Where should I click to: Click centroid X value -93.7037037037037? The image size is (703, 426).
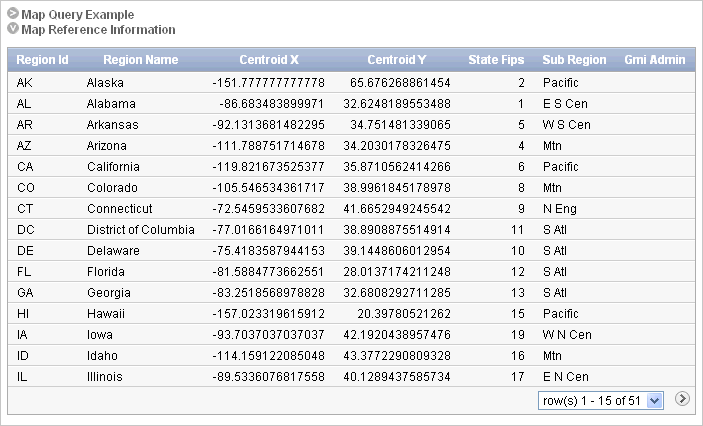coord(269,335)
